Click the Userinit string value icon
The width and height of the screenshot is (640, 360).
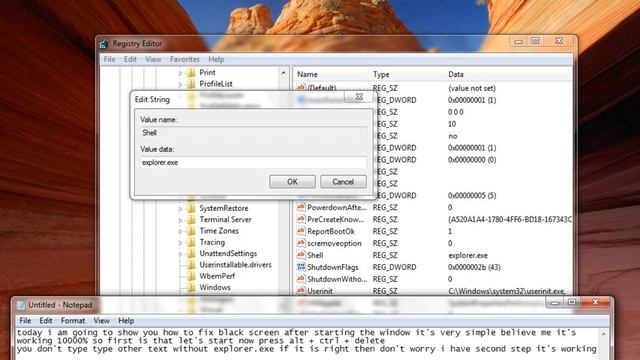(x=301, y=291)
